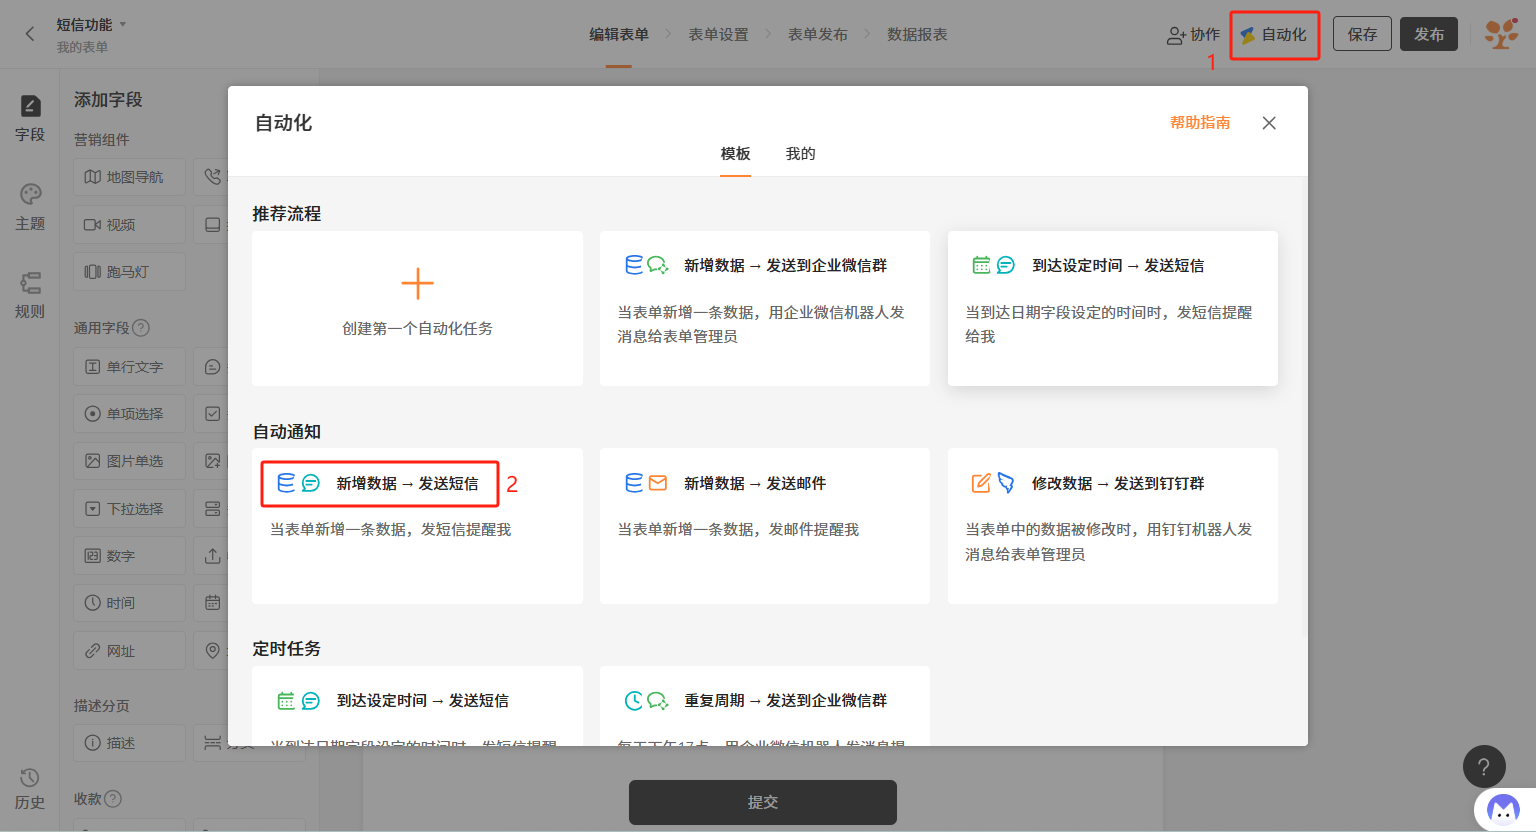Image resolution: width=1536 pixels, height=832 pixels.
Task: Add 地图导航 map navigation field
Action: click(130, 177)
